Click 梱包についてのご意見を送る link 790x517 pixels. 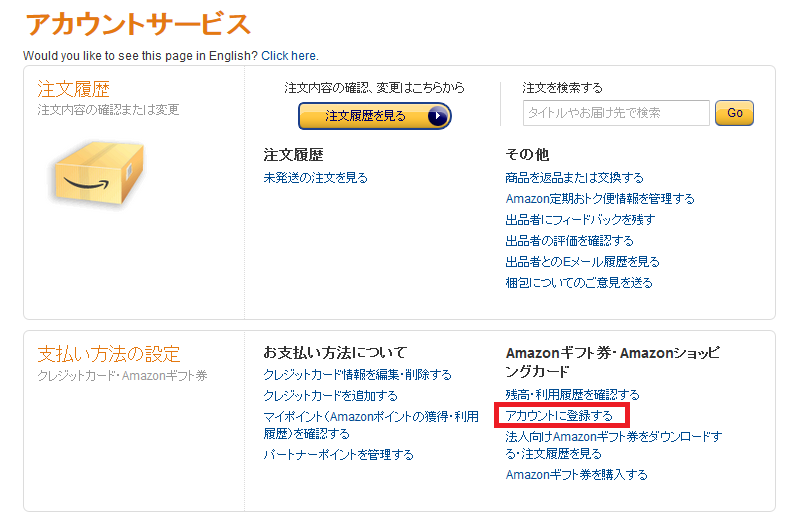coord(579,283)
